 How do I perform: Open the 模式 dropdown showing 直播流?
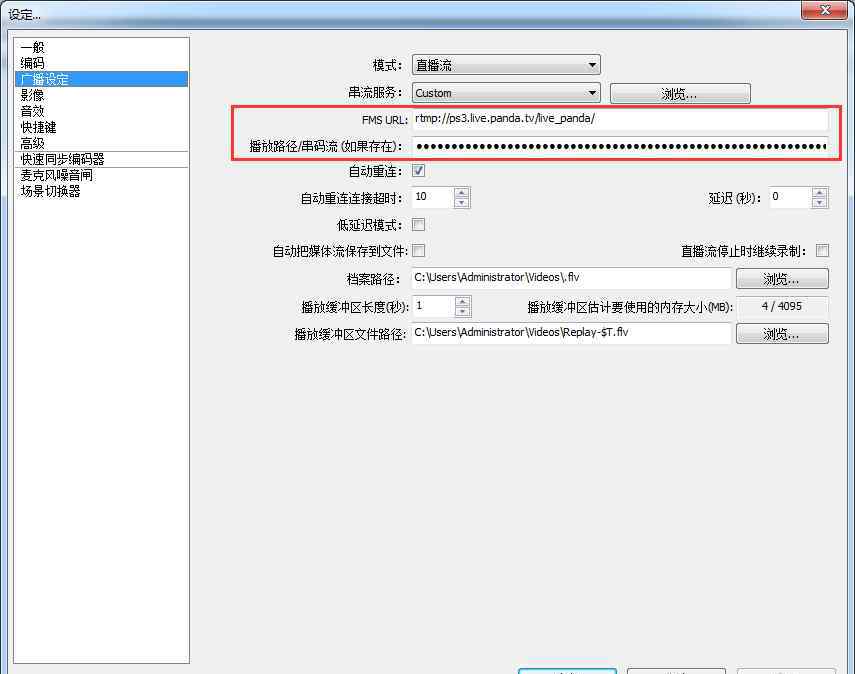point(505,66)
